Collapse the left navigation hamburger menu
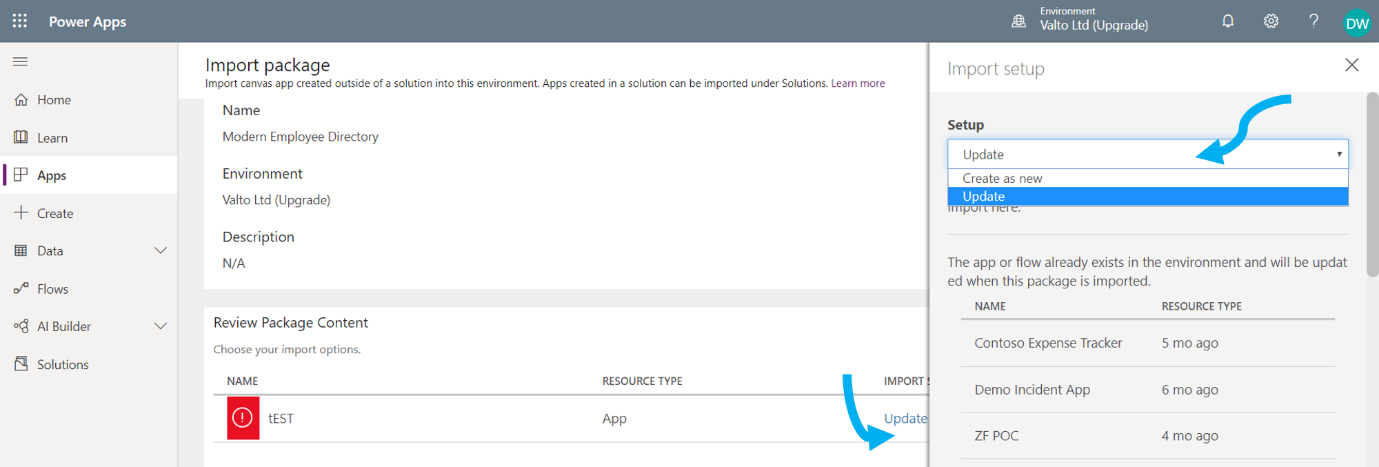The height and width of the screenshot is (467, 1379). pyautogui.click(x=20, y=62)
